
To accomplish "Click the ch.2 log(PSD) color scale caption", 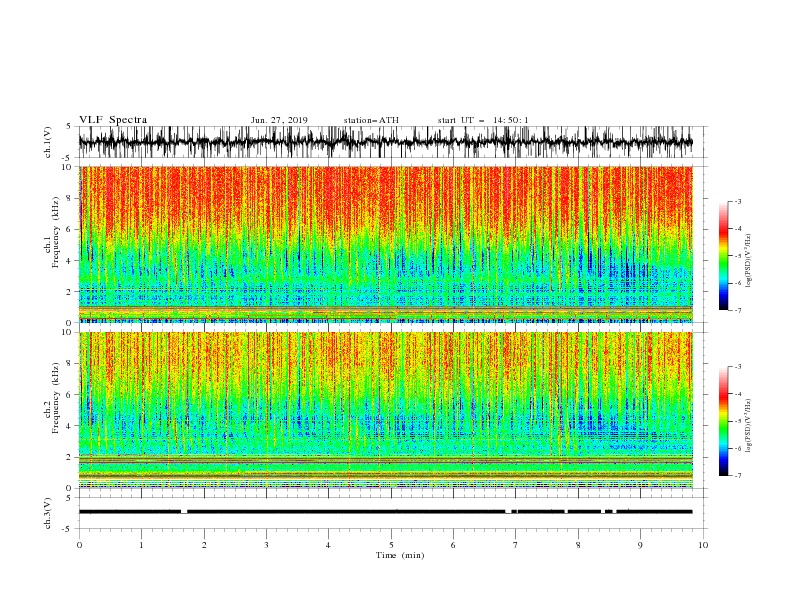I will click(748, 426).
